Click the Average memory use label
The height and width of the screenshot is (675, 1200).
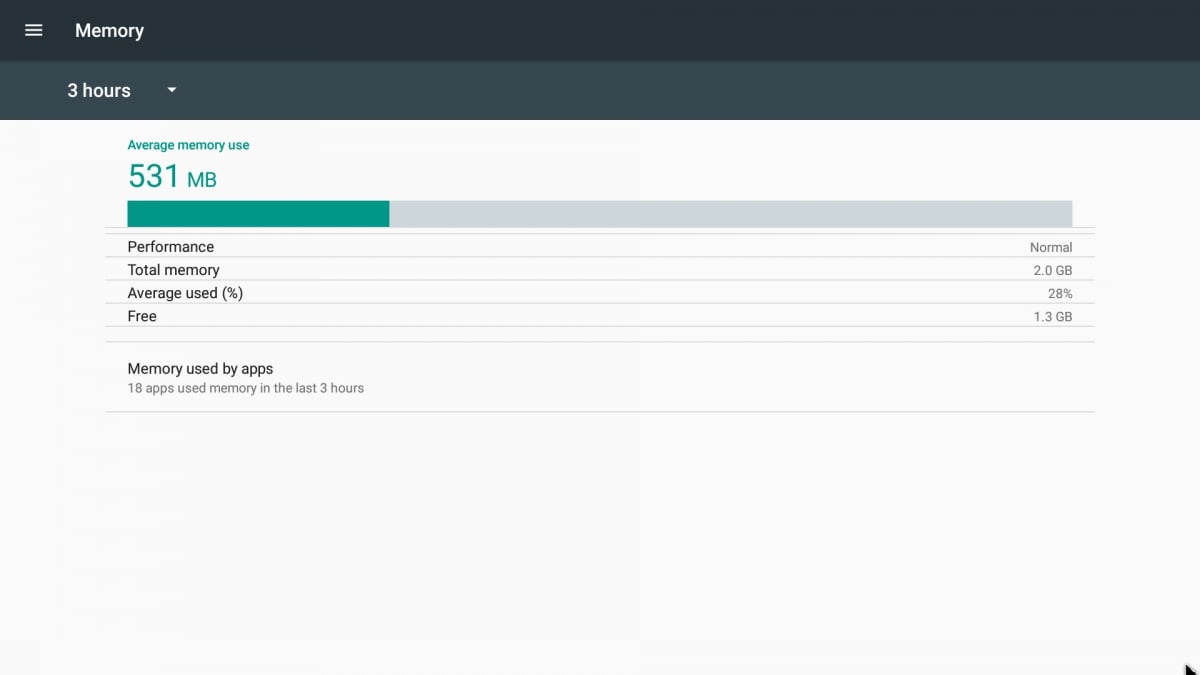tap(188, 144)
